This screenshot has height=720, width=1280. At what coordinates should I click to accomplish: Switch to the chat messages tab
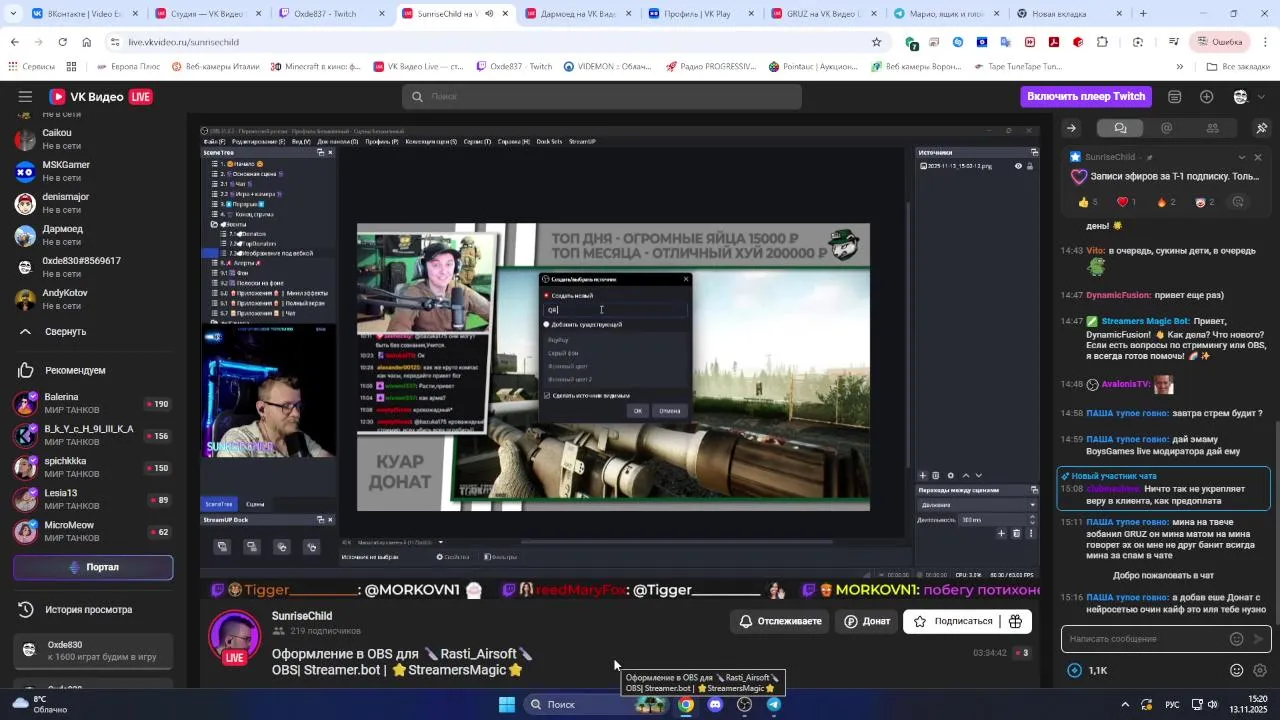tap(1120, 128)
